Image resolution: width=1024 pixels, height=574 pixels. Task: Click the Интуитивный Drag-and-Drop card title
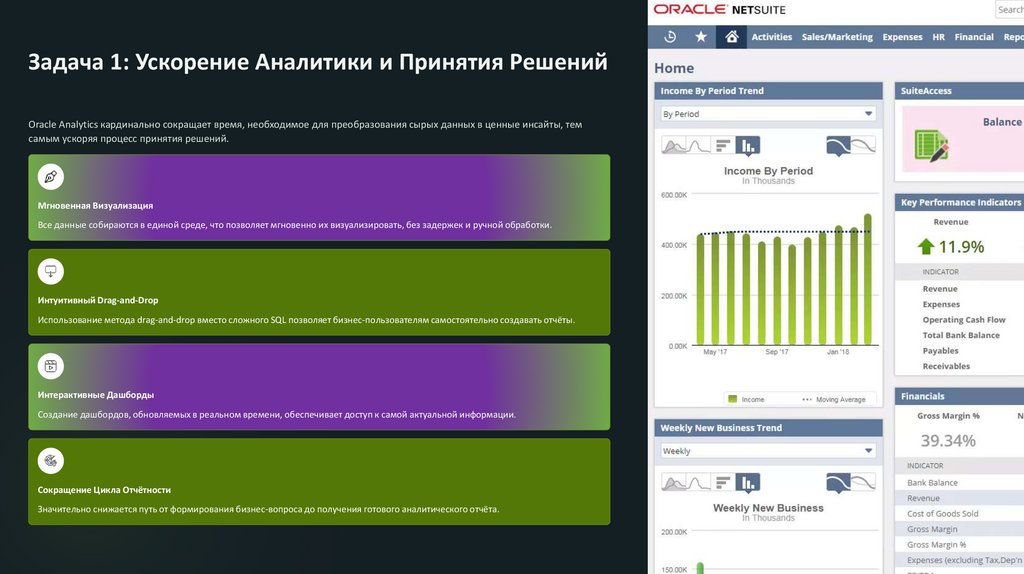(x=98, y=300)
